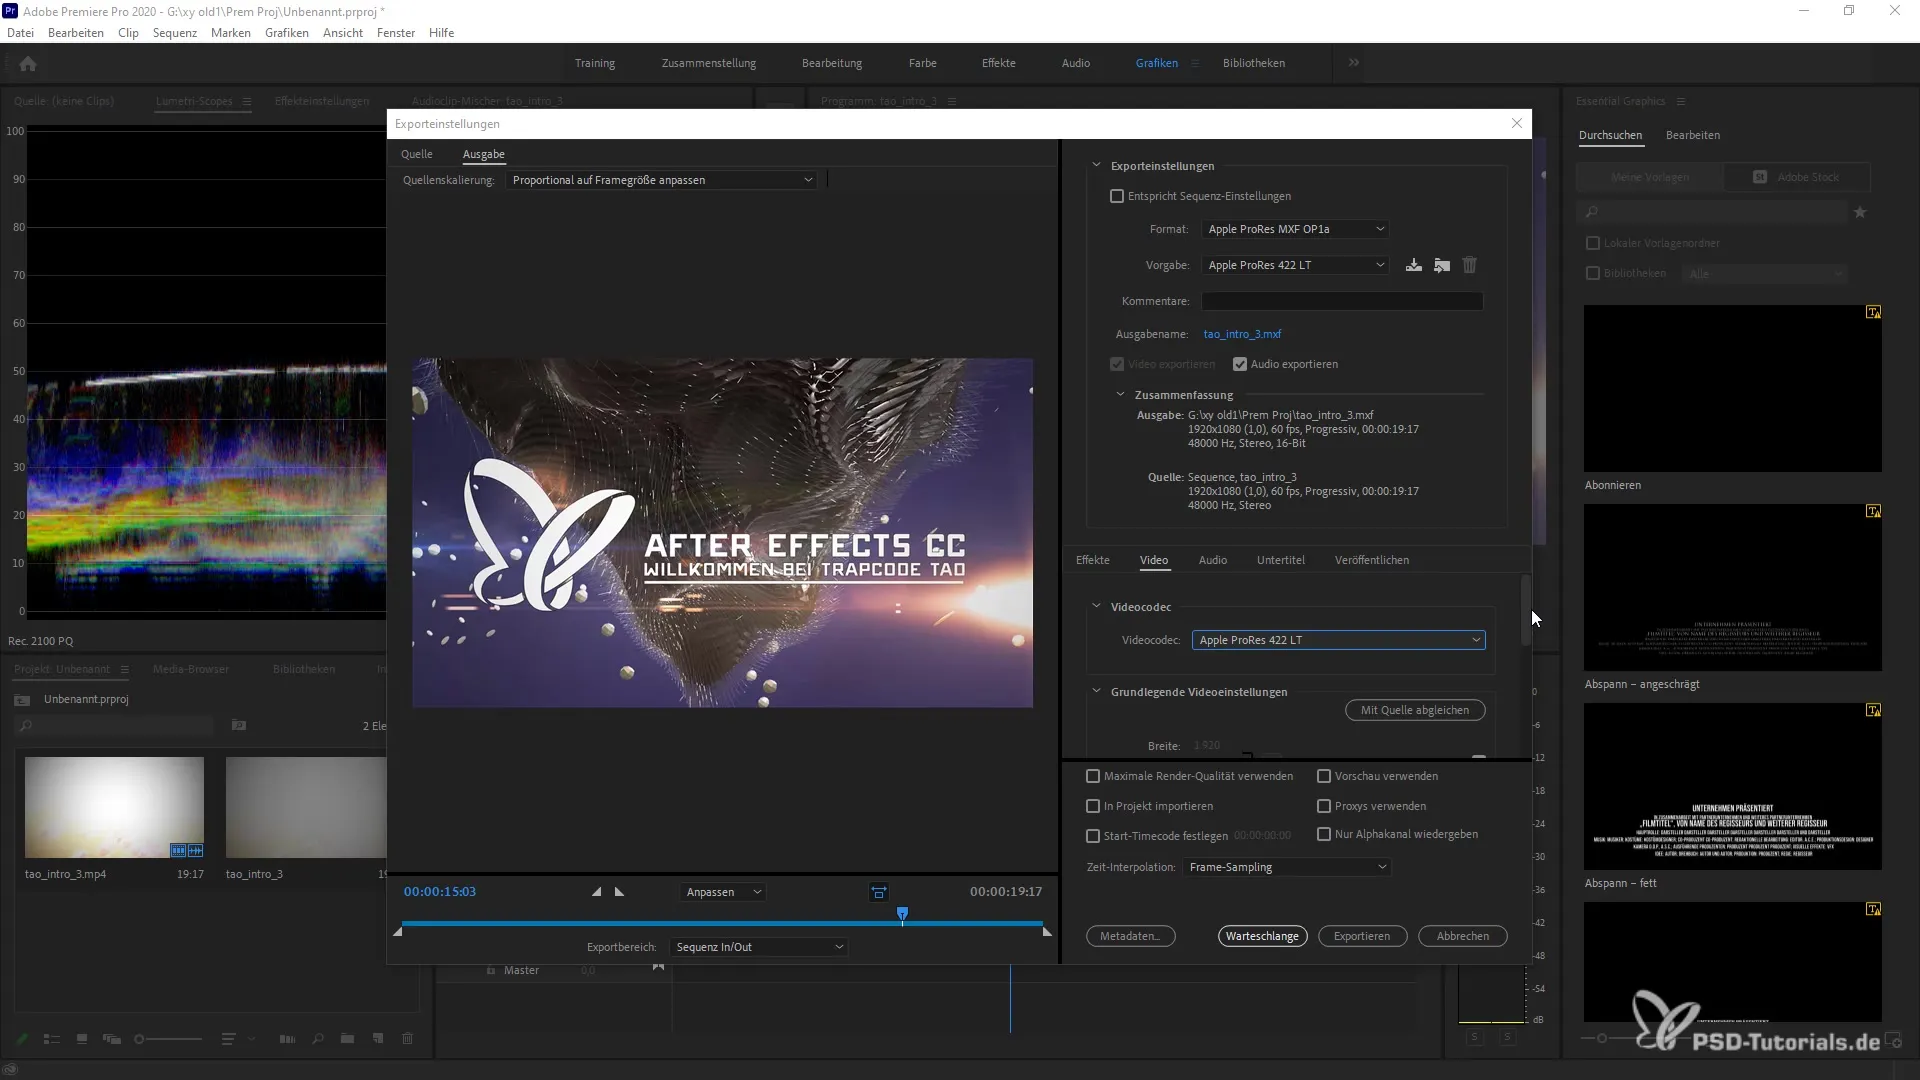This screenshot has width=1920, height=1080.
Task: Switch Project panel to freeform view
Action: tap(112, 1039)
